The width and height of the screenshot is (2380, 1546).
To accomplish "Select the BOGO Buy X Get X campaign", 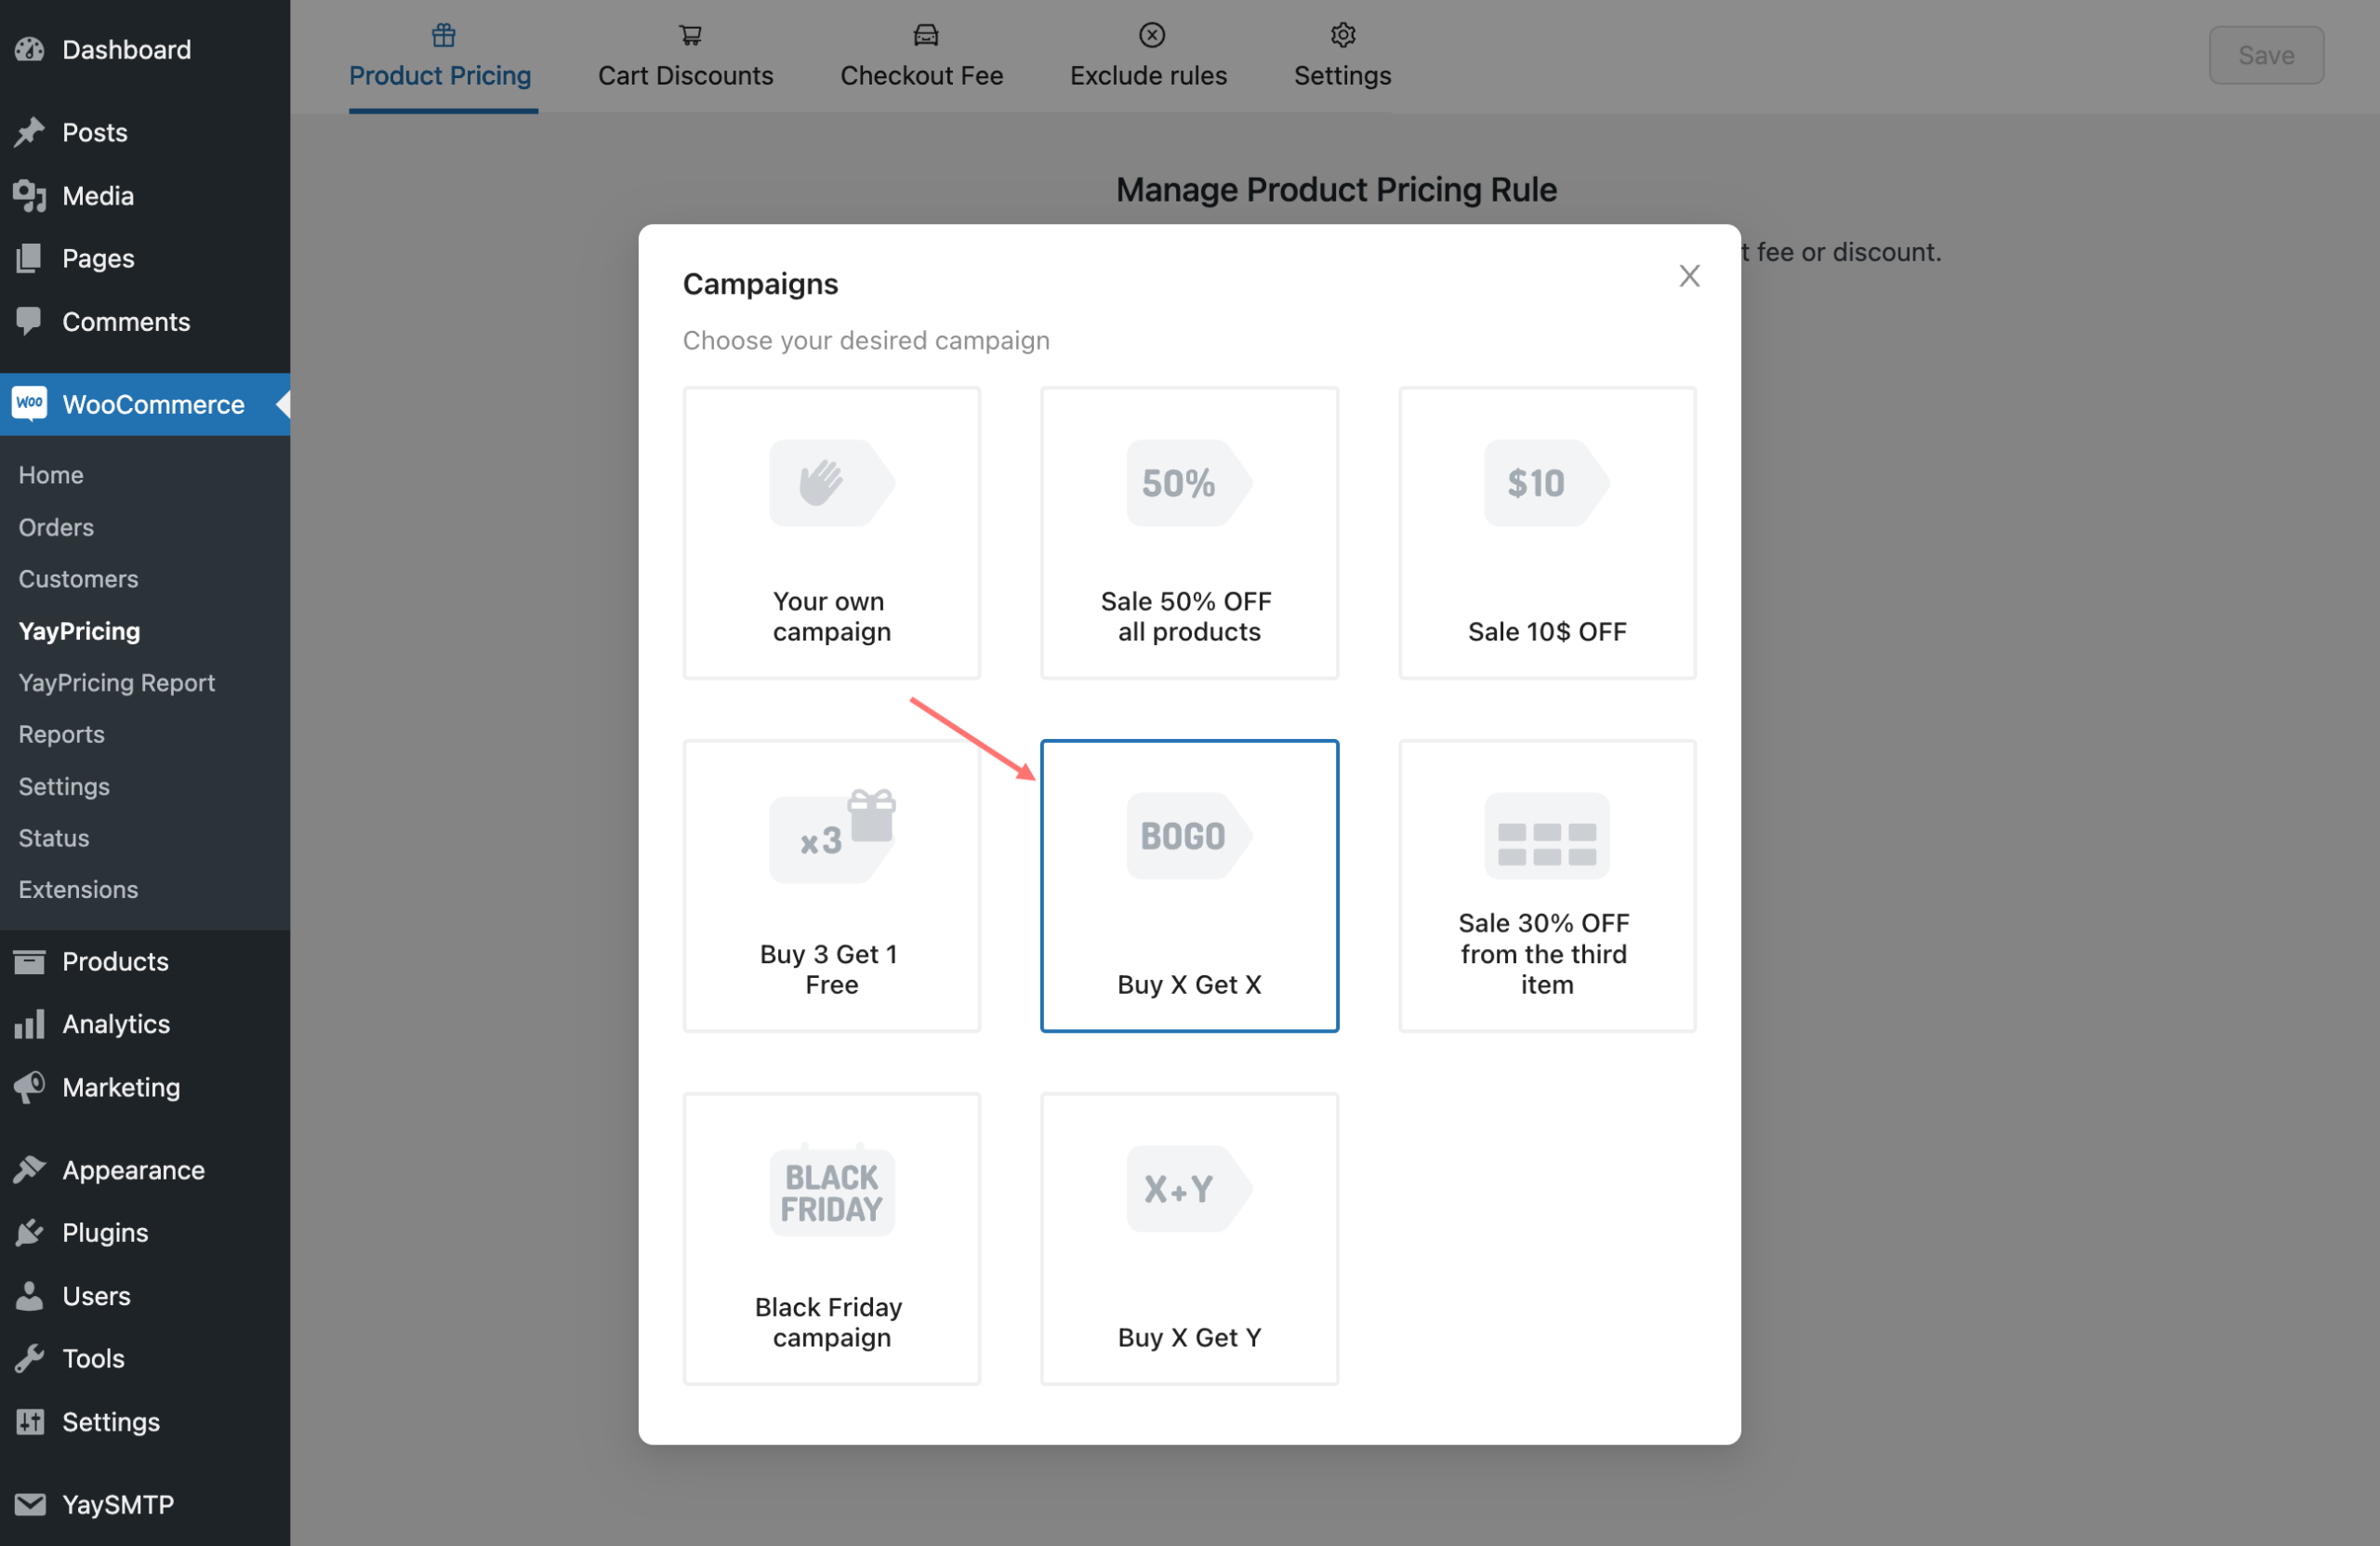I will [x=1188, y=885].
